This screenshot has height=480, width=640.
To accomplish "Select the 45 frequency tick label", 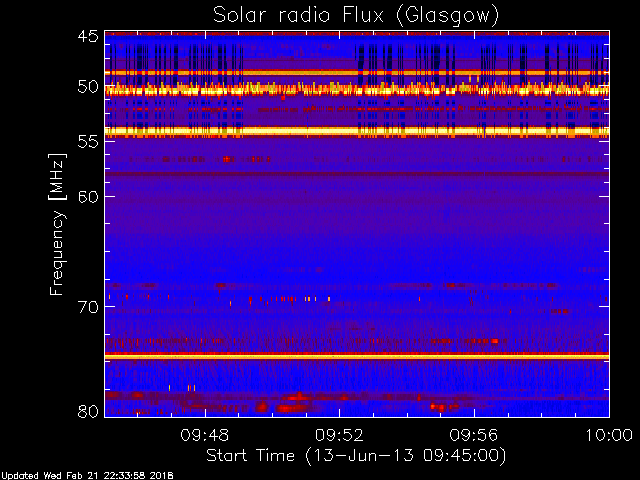I will 88,36.
